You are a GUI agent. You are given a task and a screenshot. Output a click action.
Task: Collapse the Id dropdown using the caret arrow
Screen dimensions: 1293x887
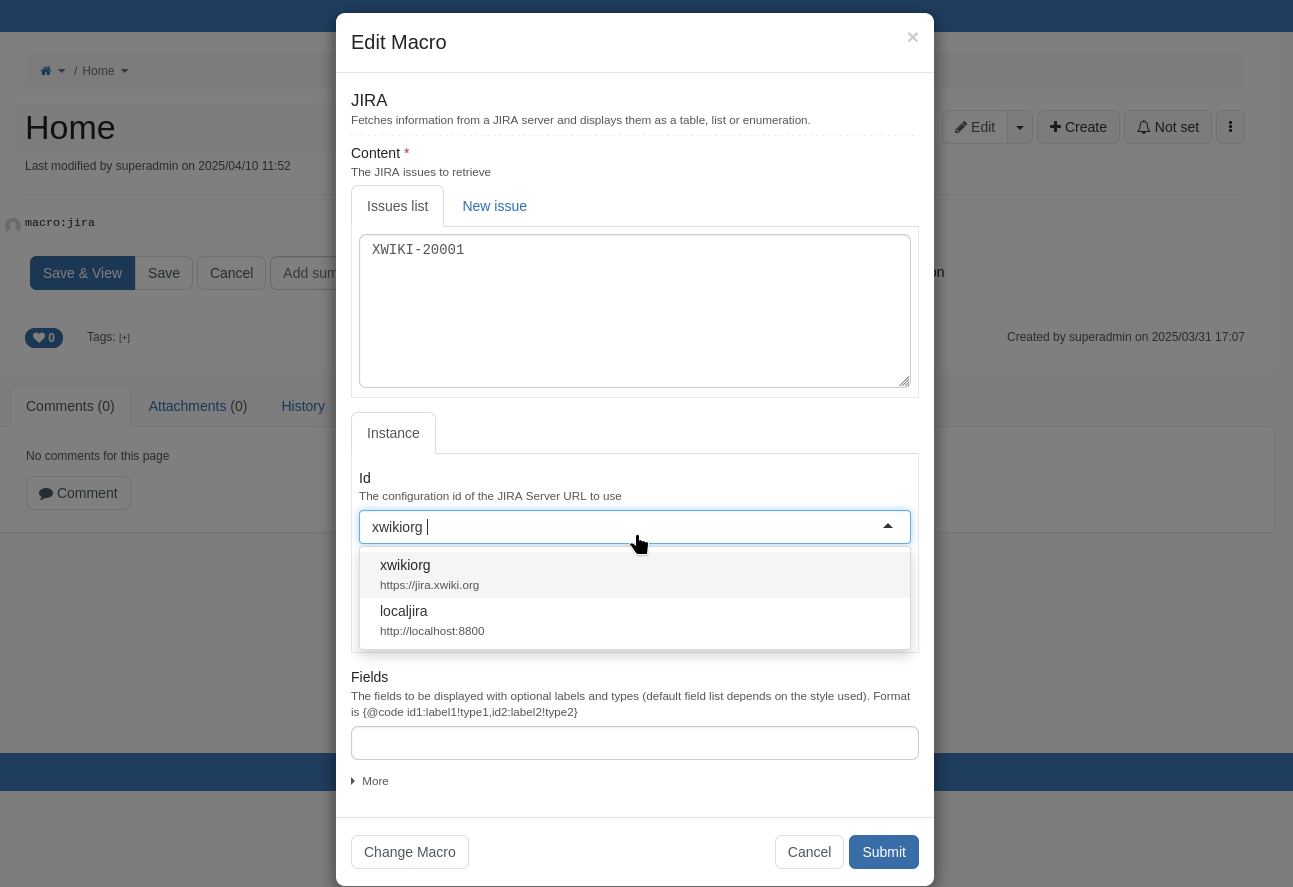[888, 526]
